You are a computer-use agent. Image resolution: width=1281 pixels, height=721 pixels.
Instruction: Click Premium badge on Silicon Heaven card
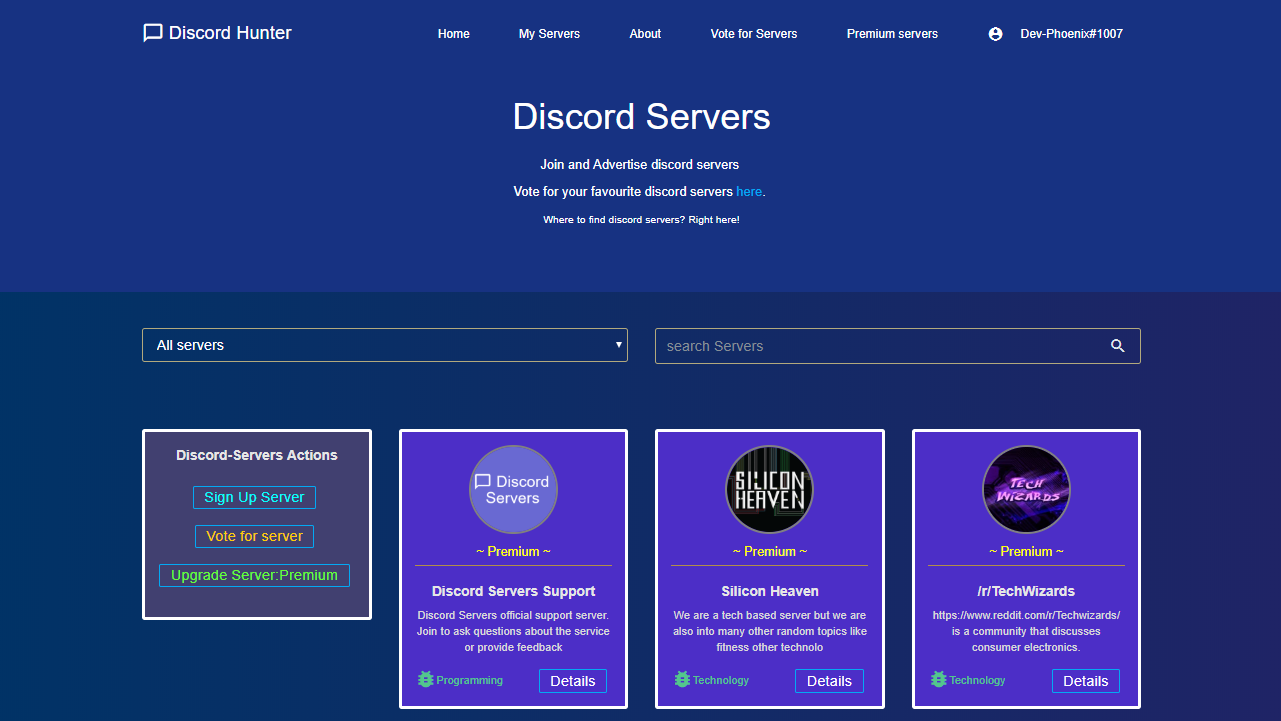coord(770,551)
